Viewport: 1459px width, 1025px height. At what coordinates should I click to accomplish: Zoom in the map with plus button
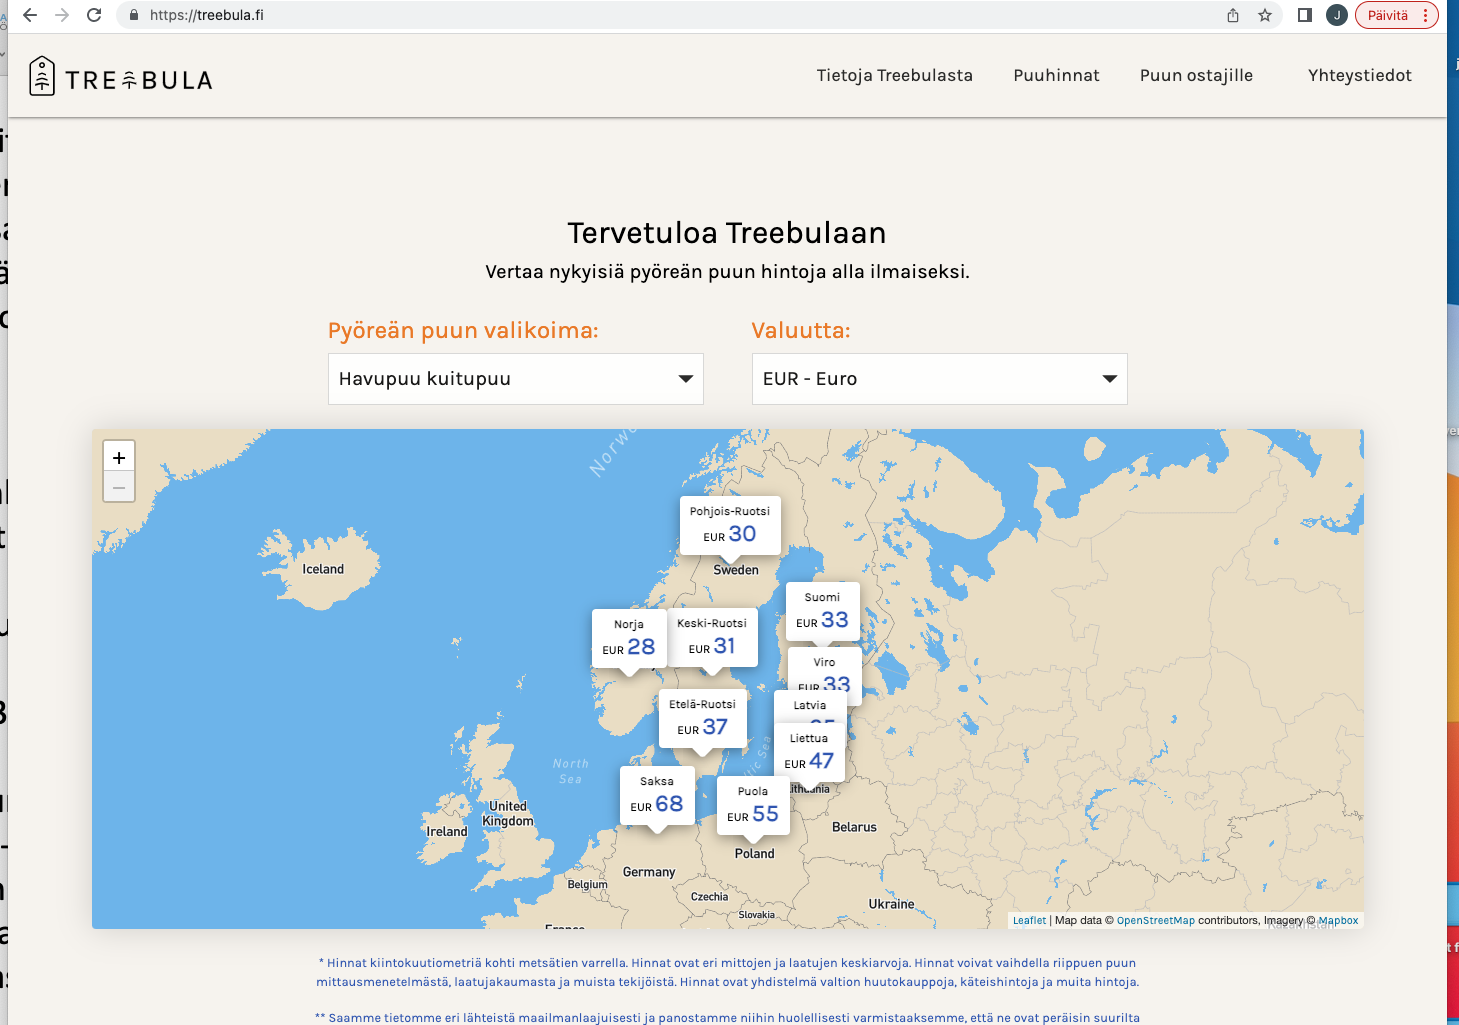point(119,457)
